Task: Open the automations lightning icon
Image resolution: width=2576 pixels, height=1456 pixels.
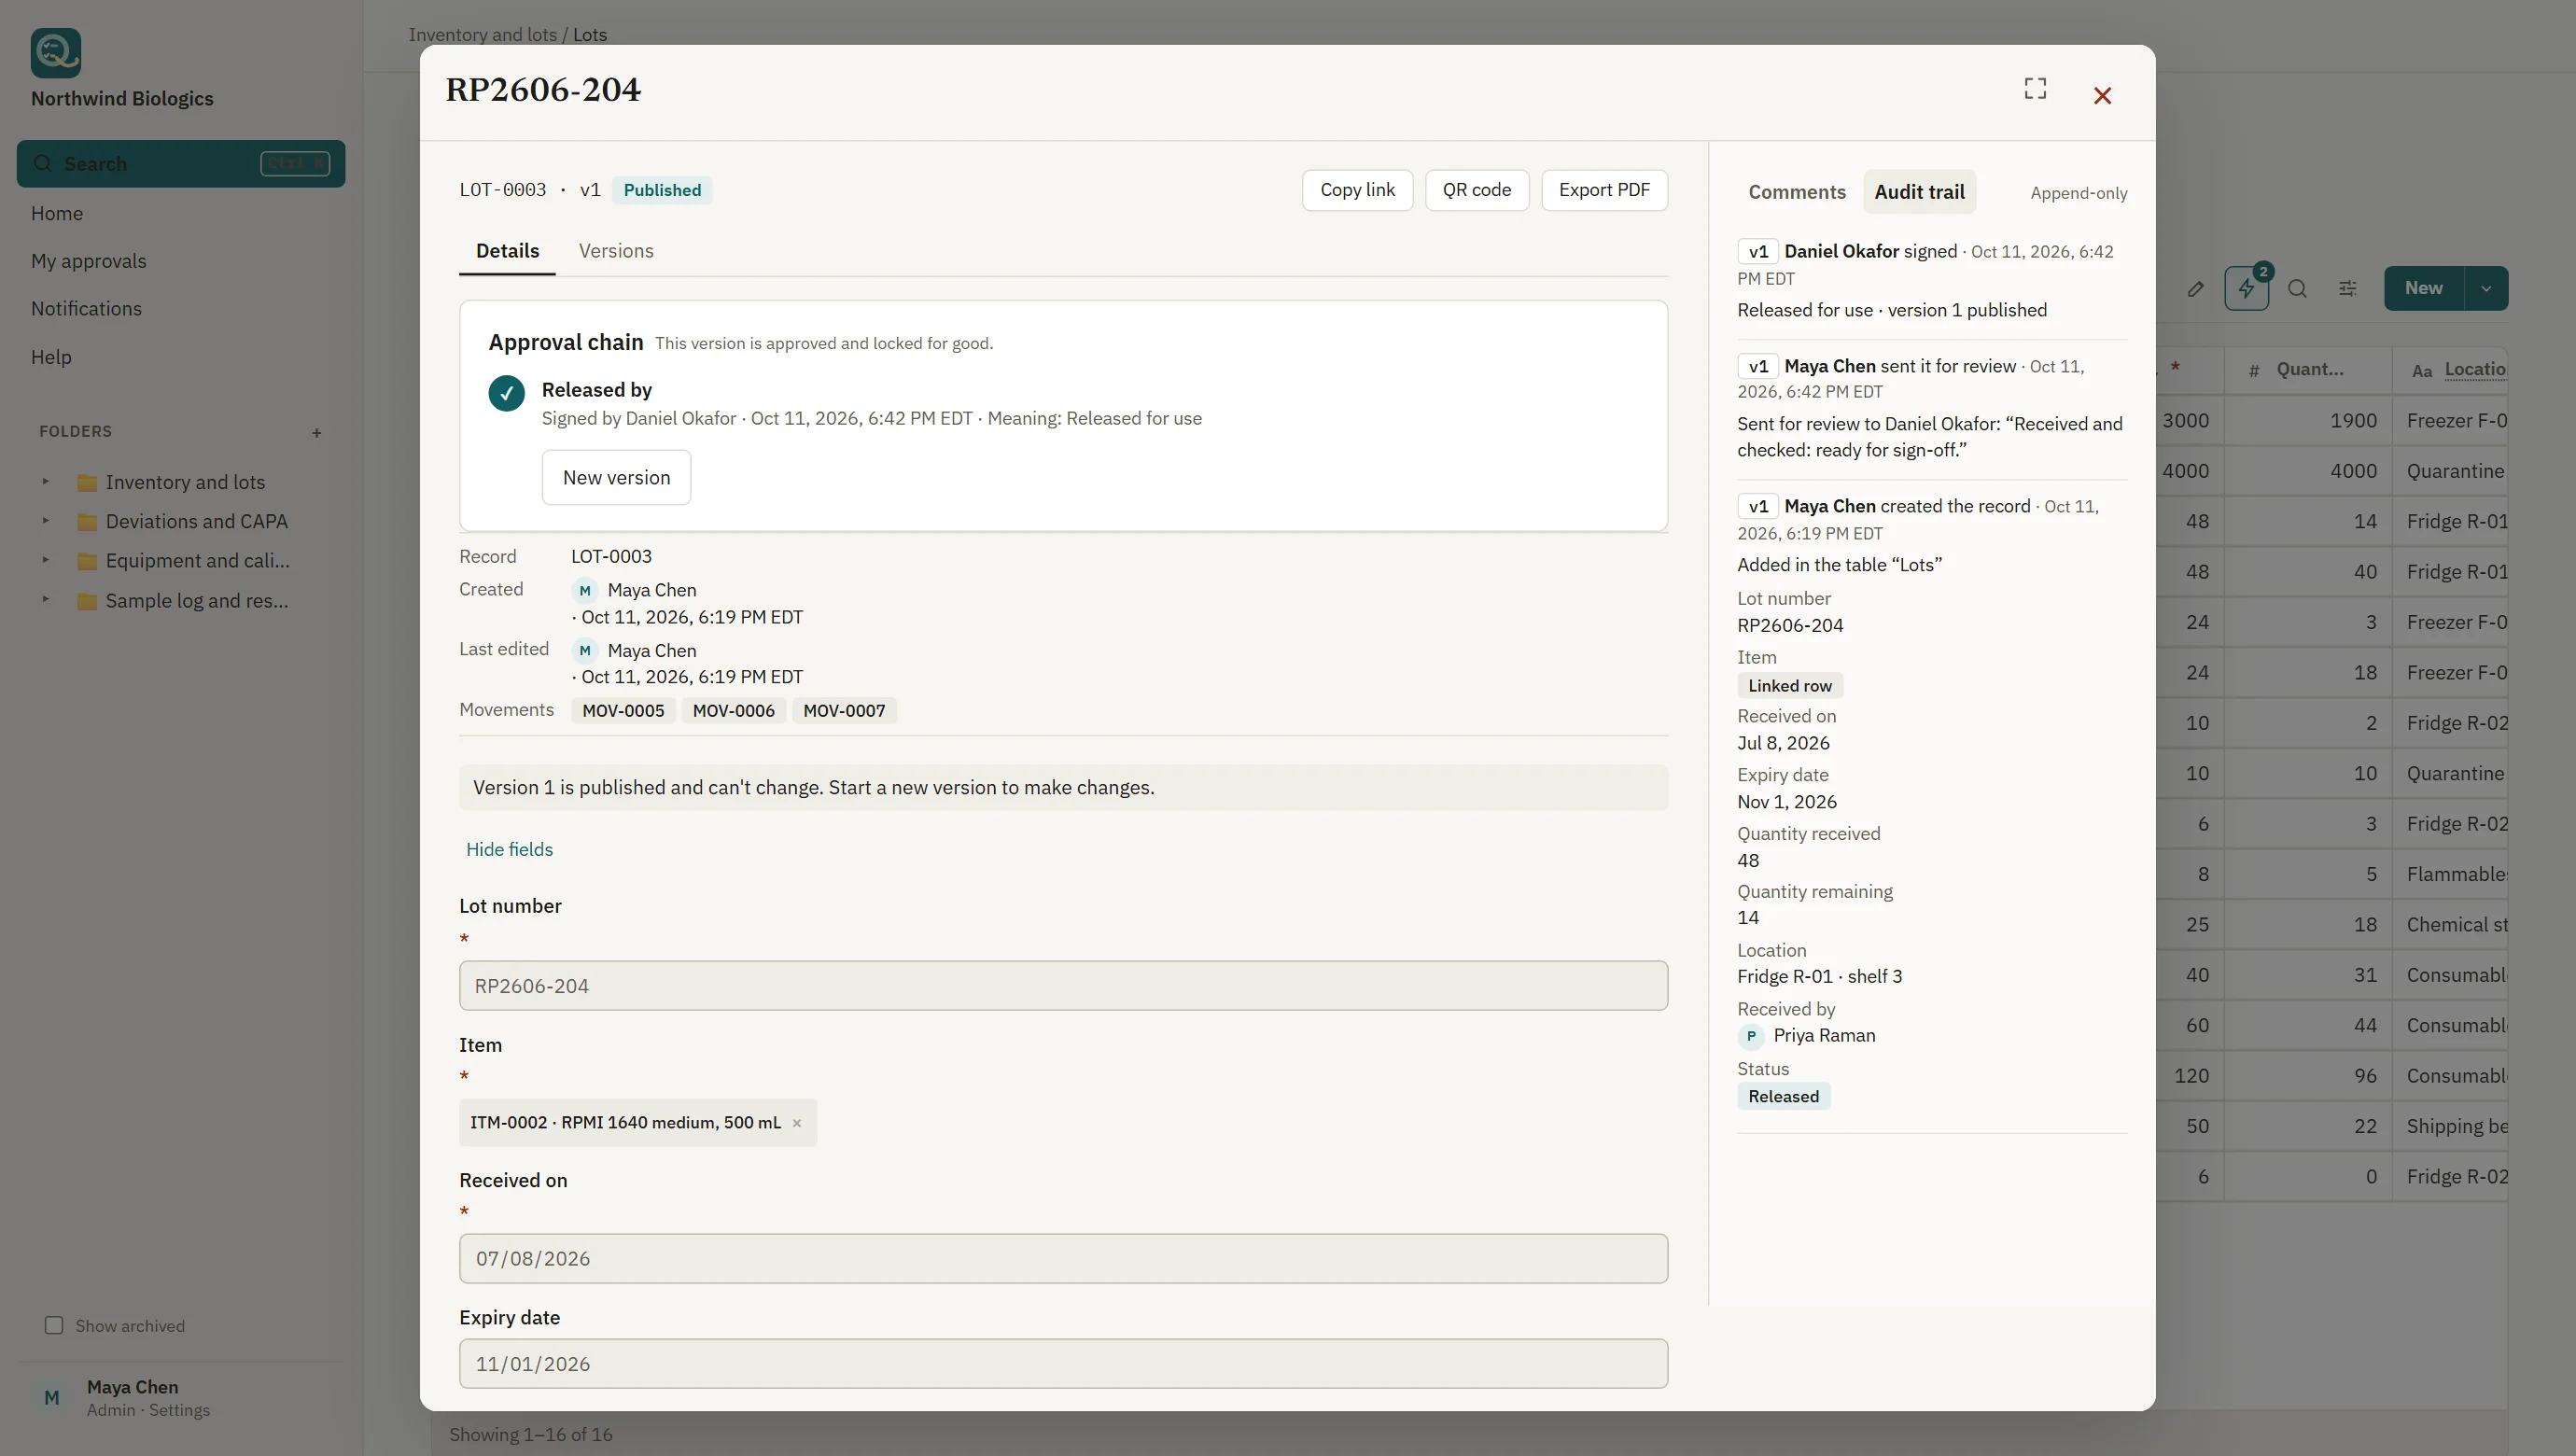Action: tap(2246, 288)
